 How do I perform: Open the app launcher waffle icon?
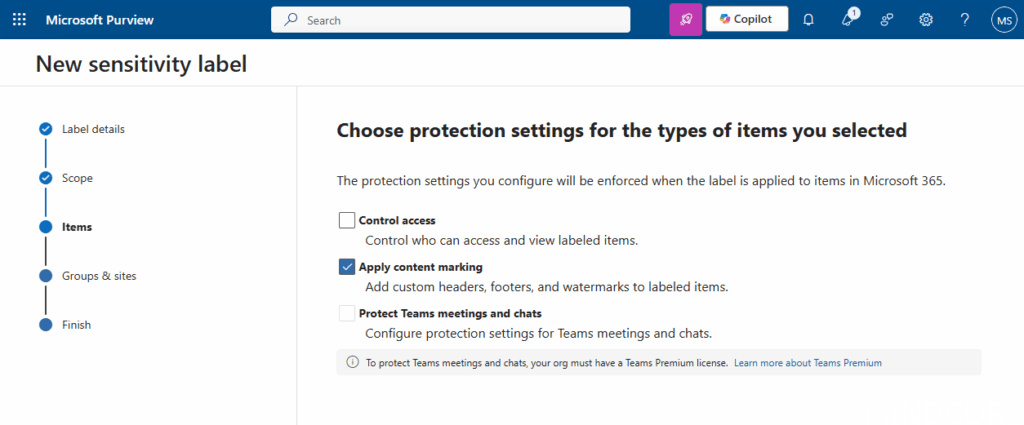(20, 19)
